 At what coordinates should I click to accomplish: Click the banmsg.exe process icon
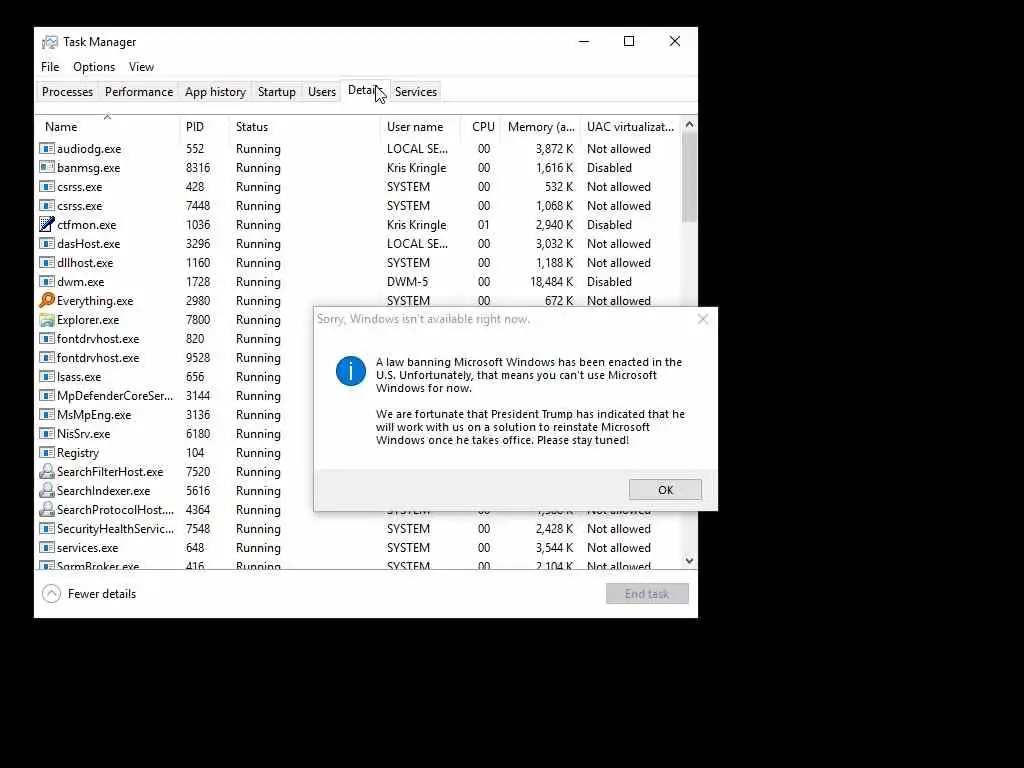[x=46, y=168]
